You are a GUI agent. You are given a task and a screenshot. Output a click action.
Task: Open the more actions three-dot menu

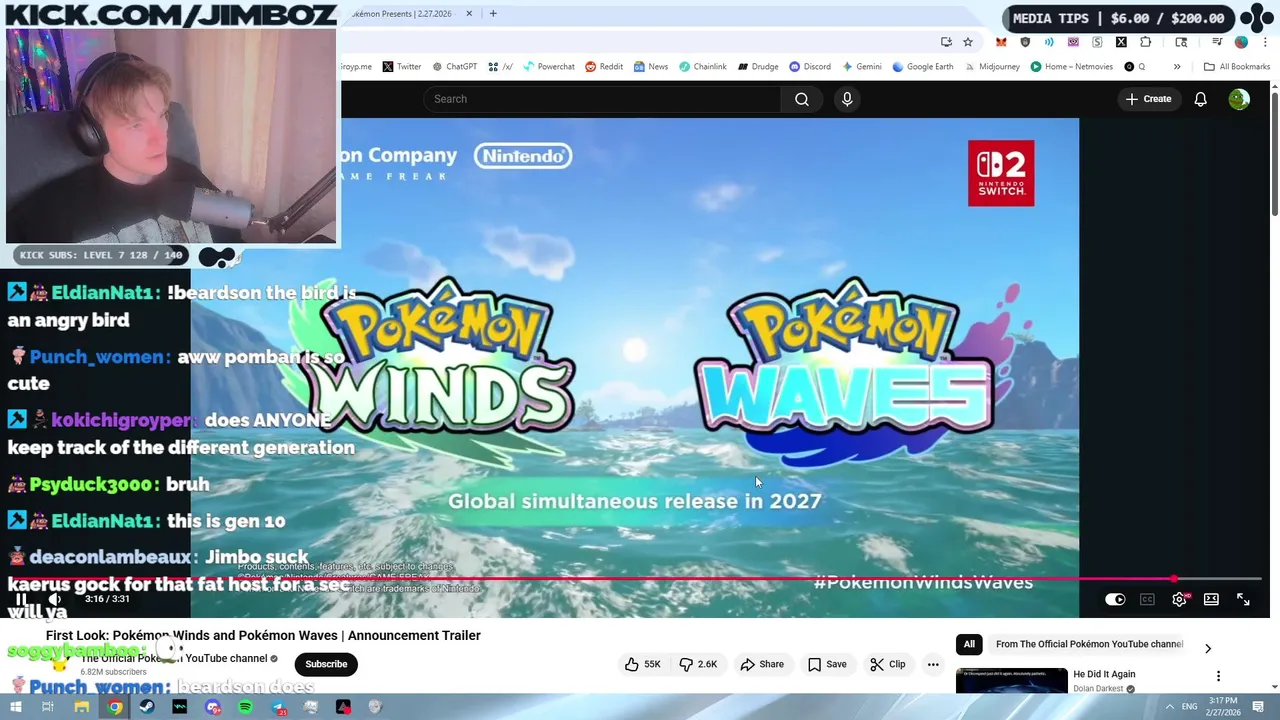click(933, 664)
